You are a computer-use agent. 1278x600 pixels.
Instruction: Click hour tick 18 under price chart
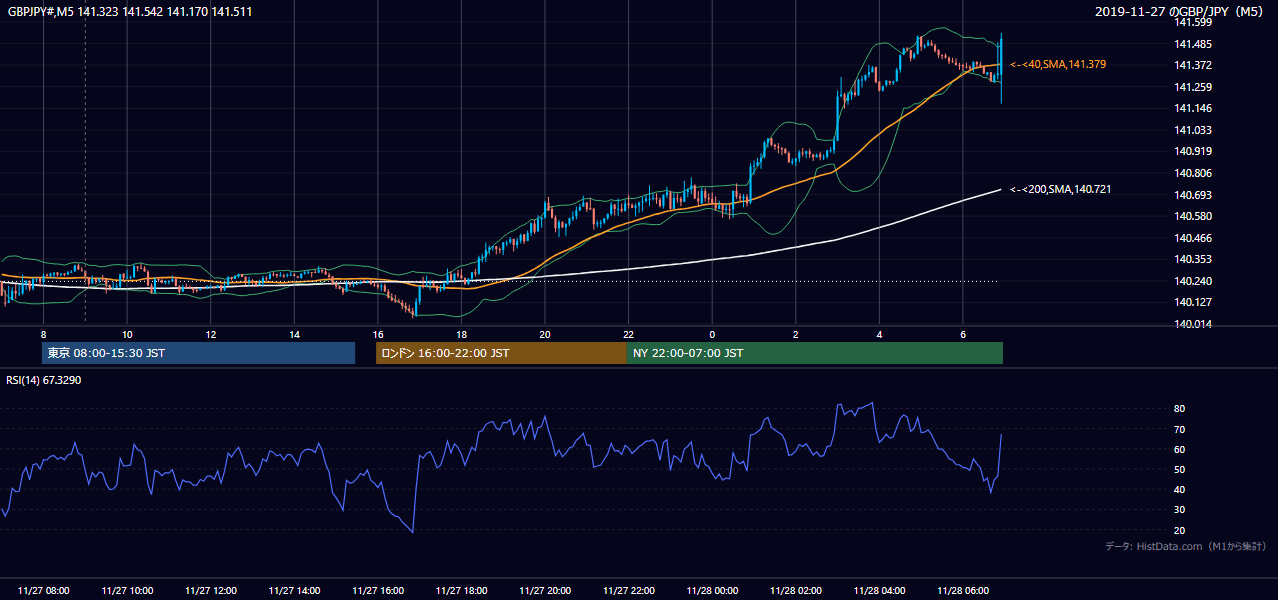[461, 334]
